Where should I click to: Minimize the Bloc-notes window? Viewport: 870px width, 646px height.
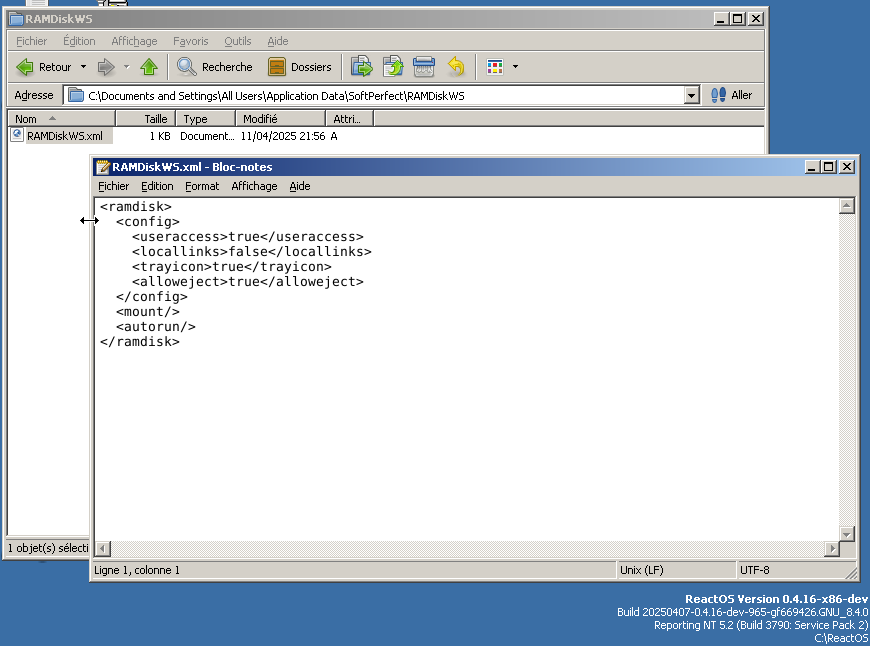coord(812,166)
